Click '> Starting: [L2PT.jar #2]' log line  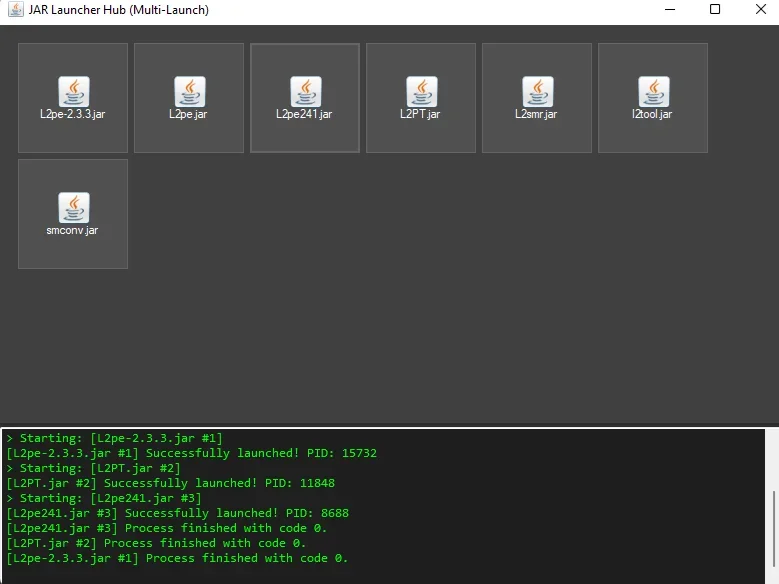(93, 468)
